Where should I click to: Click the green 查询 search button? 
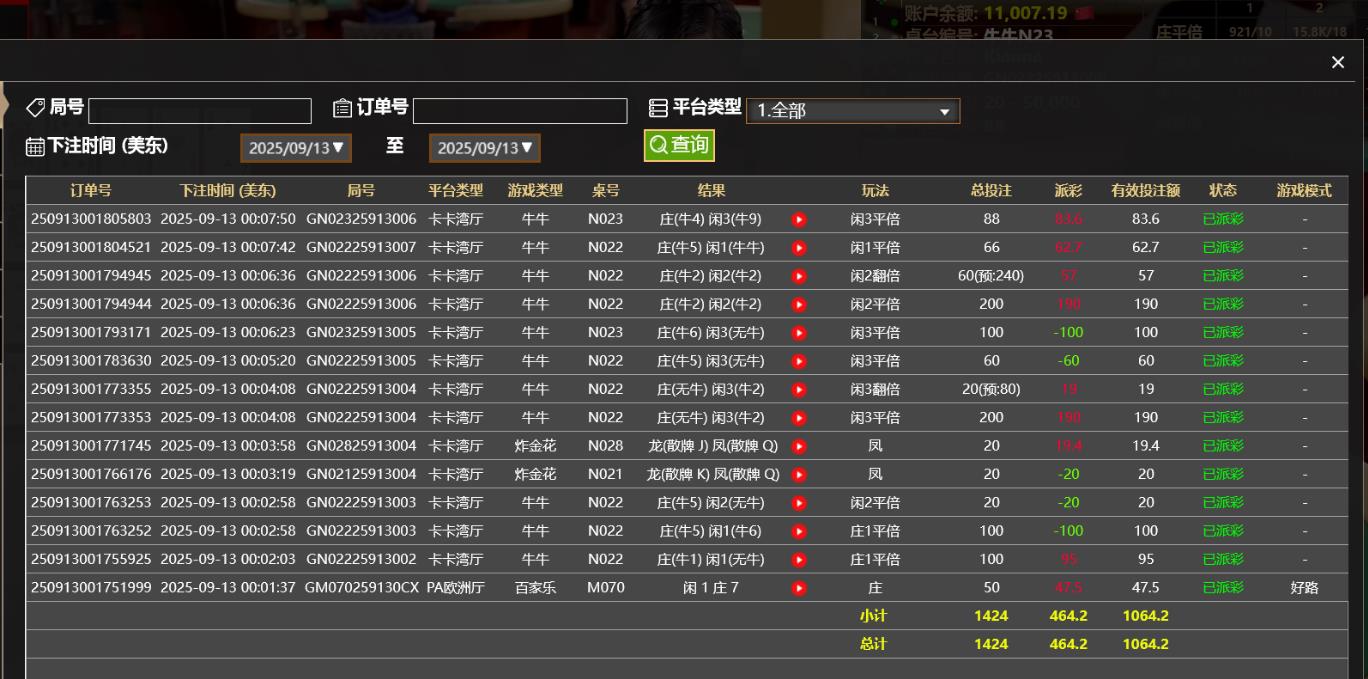[679, 145]
